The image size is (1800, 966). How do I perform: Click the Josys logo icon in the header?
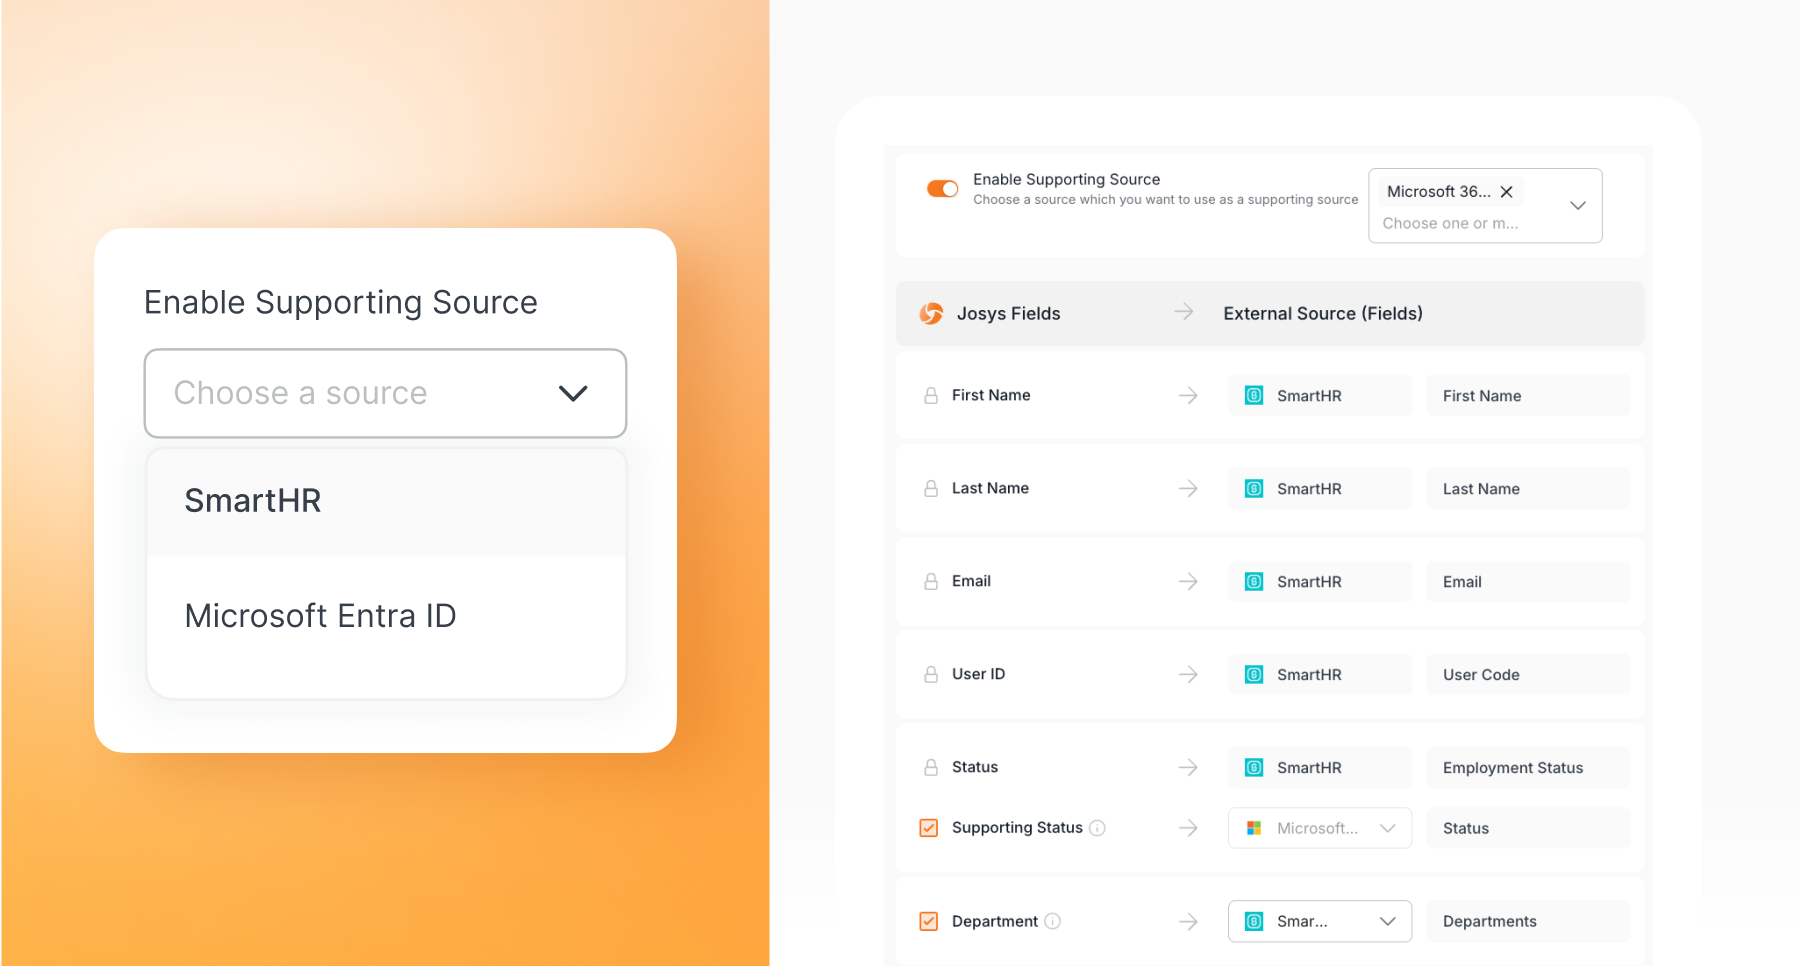[931, 314]
